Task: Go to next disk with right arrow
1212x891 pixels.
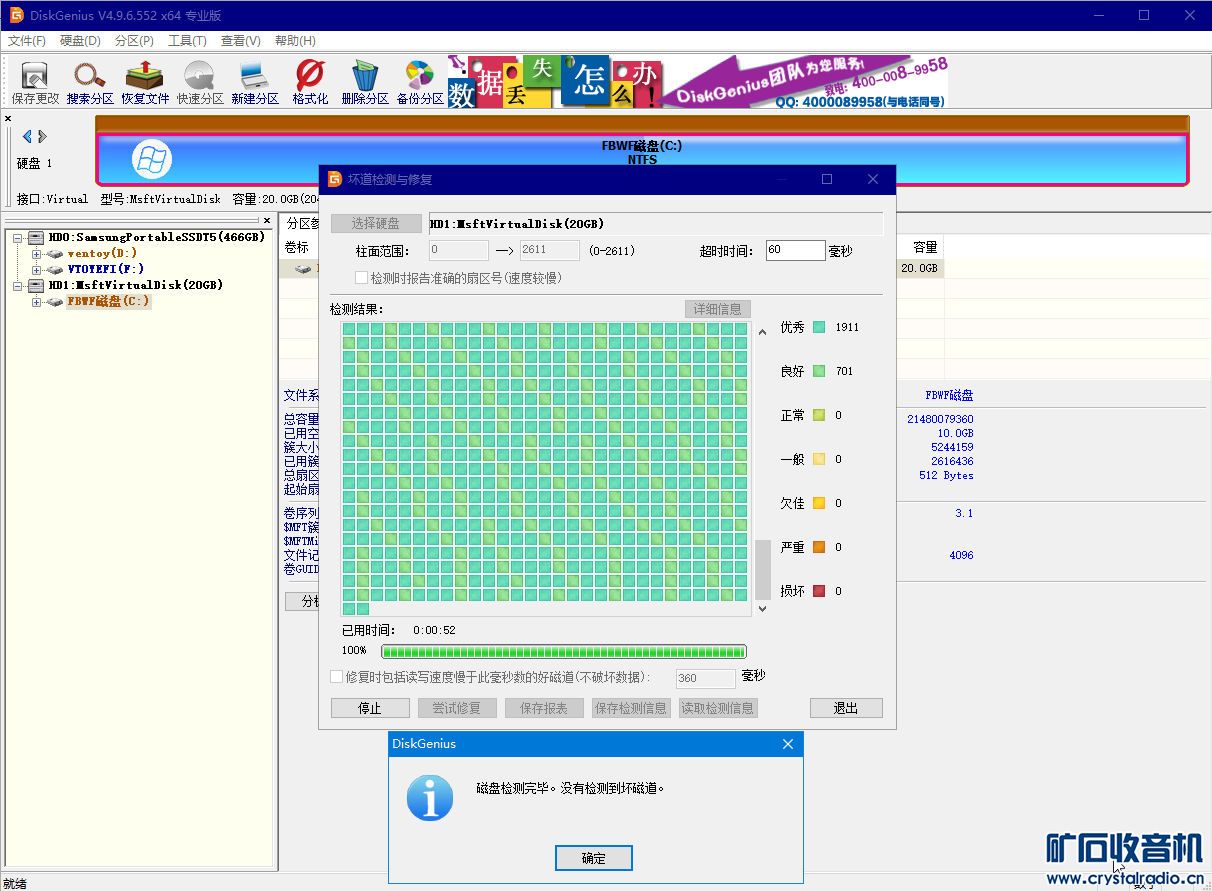Action: (42, 137)
